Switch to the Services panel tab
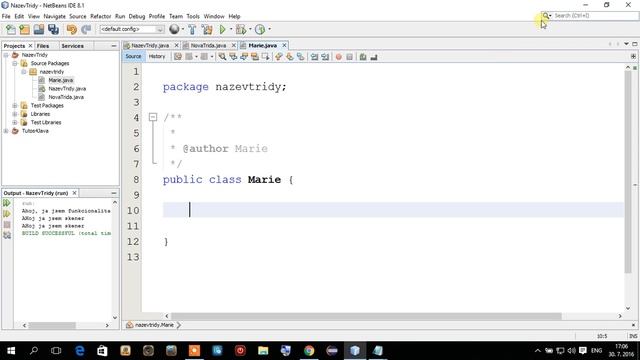 pyautogui.click(x=73, y=46)
